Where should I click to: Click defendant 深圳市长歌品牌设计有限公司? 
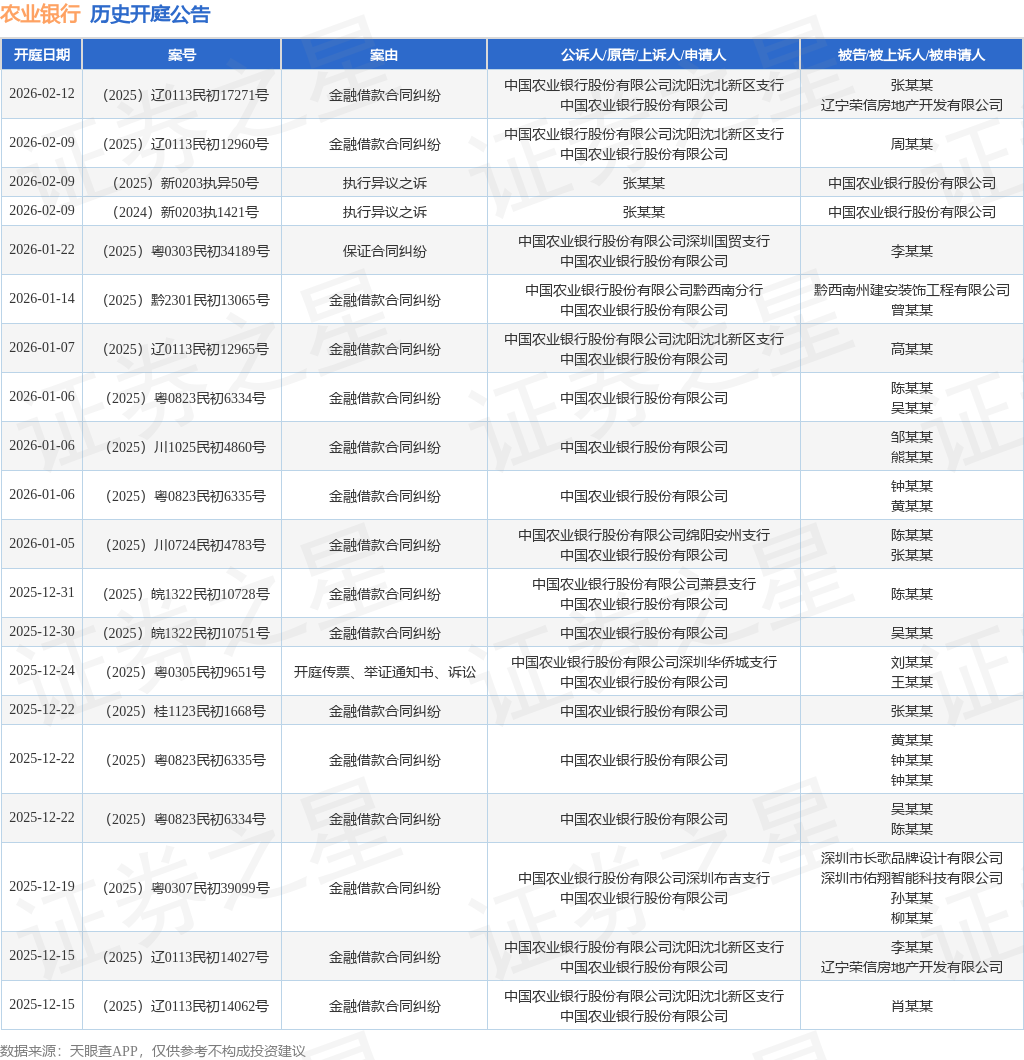click(x=912, y=859)
